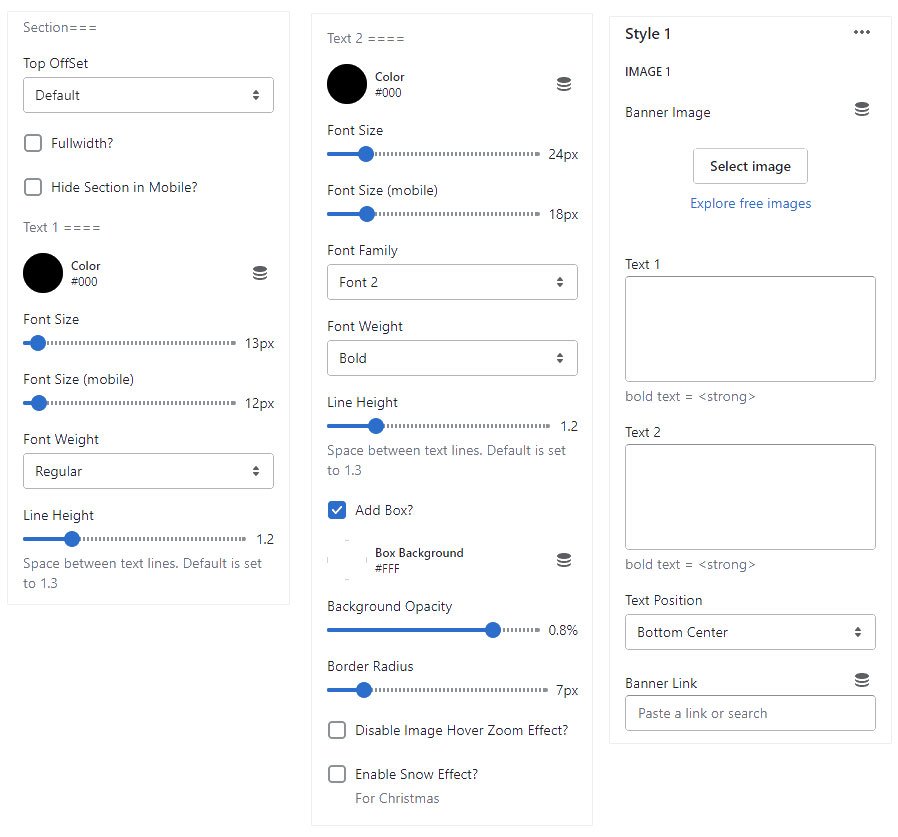The width and height of the screenshot is (898, 837).
Task: Open the Font Family dropdown showing Font 2
Action: 452,282
